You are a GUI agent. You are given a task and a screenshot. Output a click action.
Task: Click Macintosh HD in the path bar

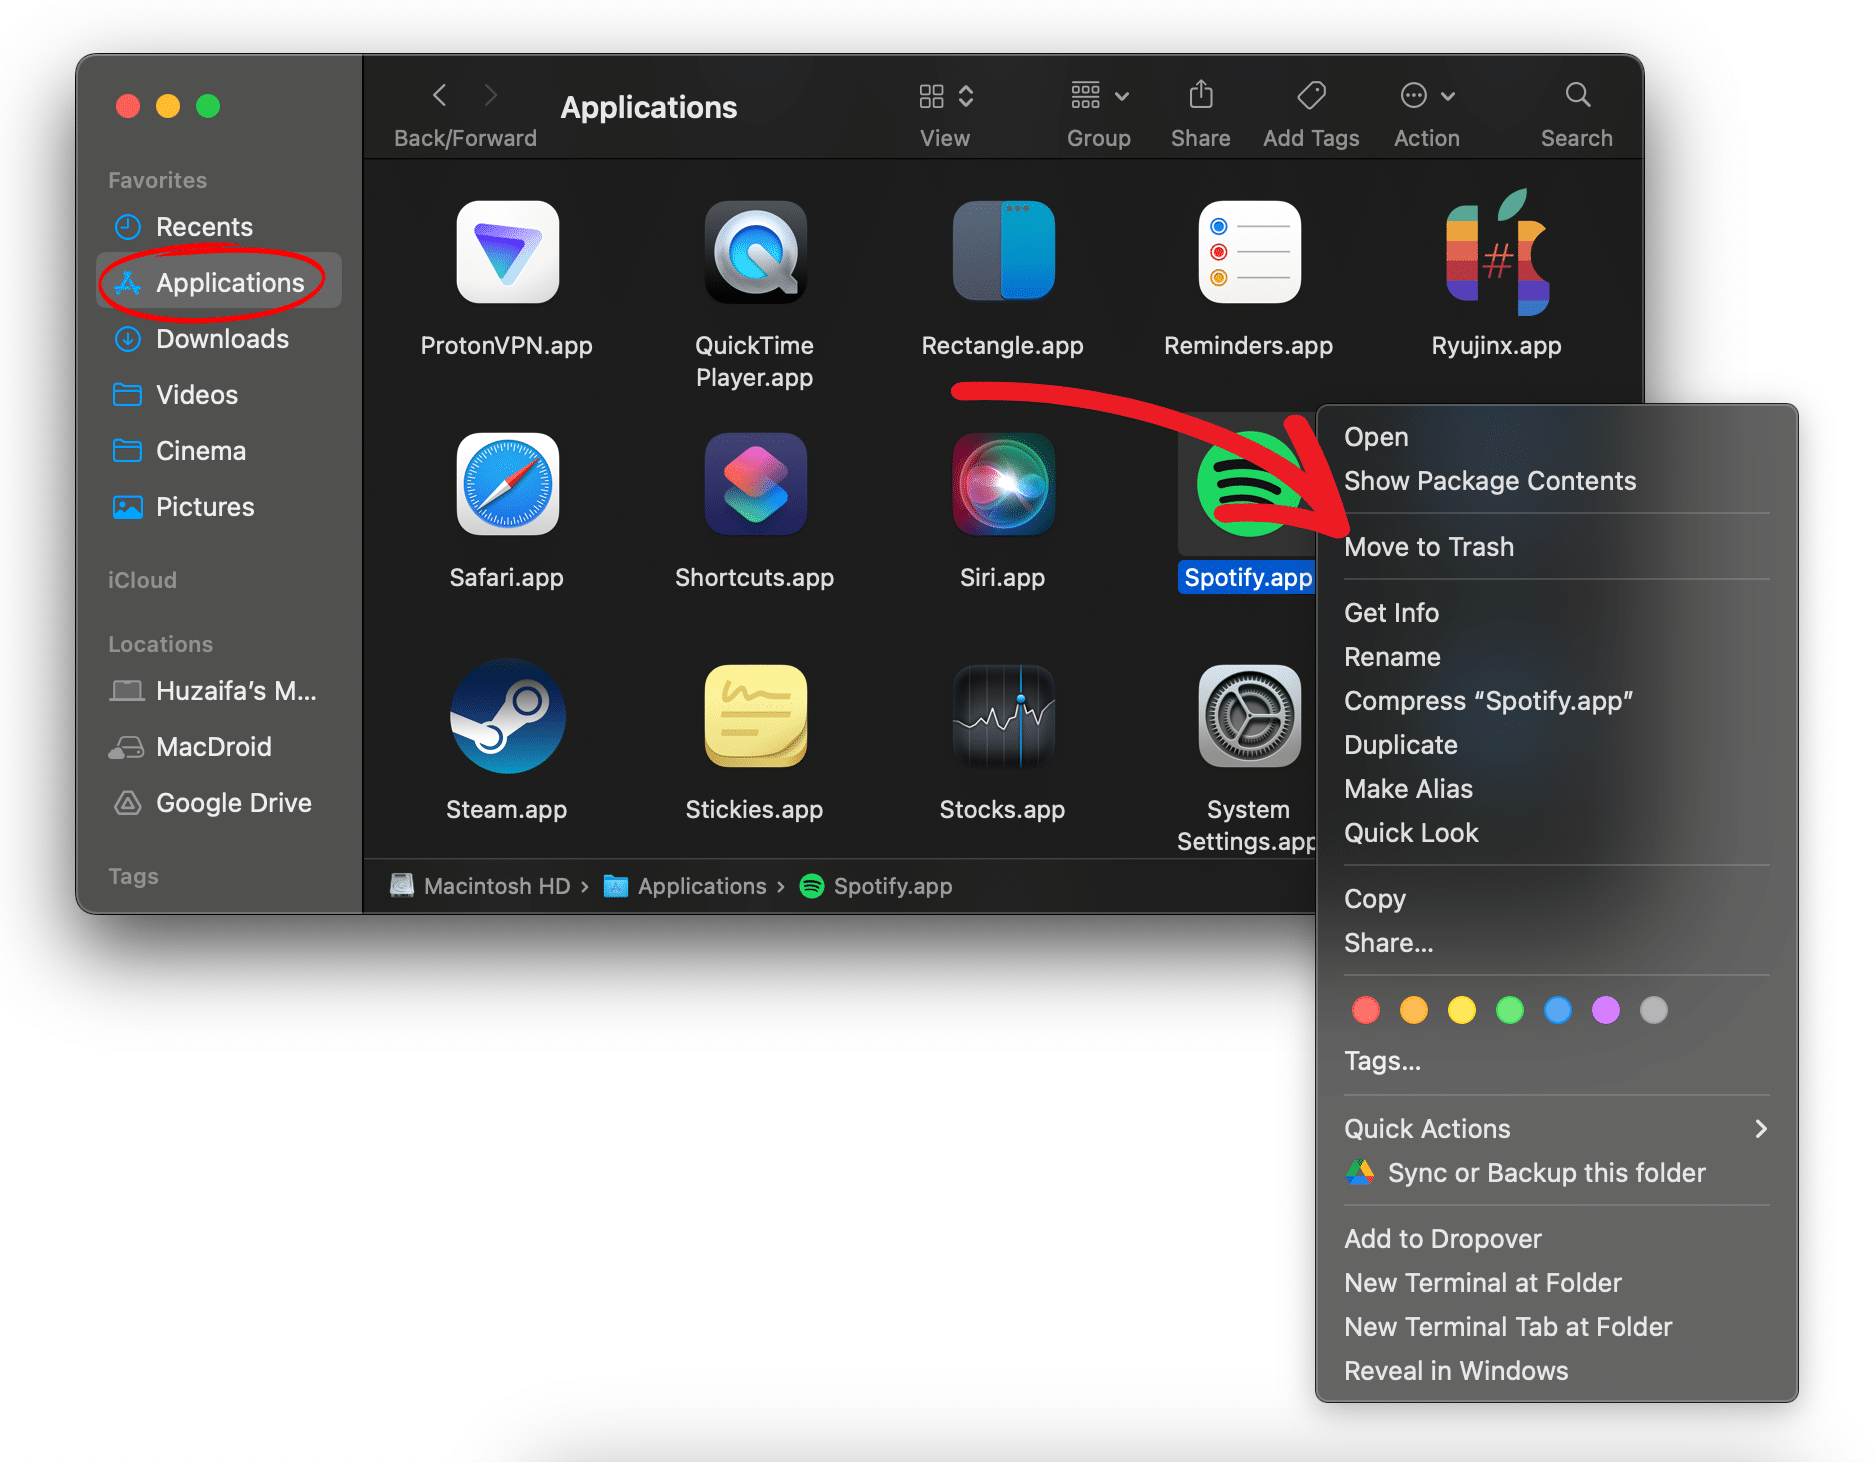[496, 886]
